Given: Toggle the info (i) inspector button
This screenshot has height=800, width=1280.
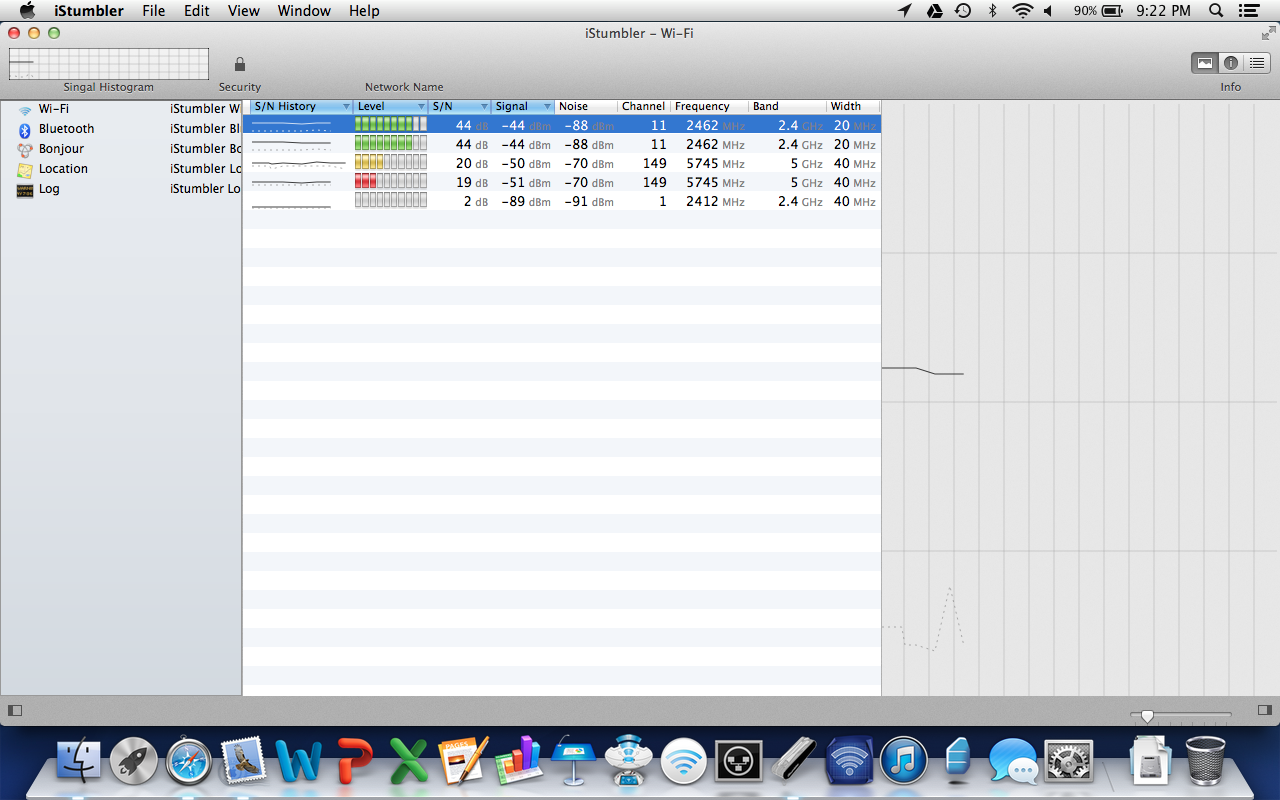Looking at the screenshot, I should pyautogui.click(x=1231, y=63).
